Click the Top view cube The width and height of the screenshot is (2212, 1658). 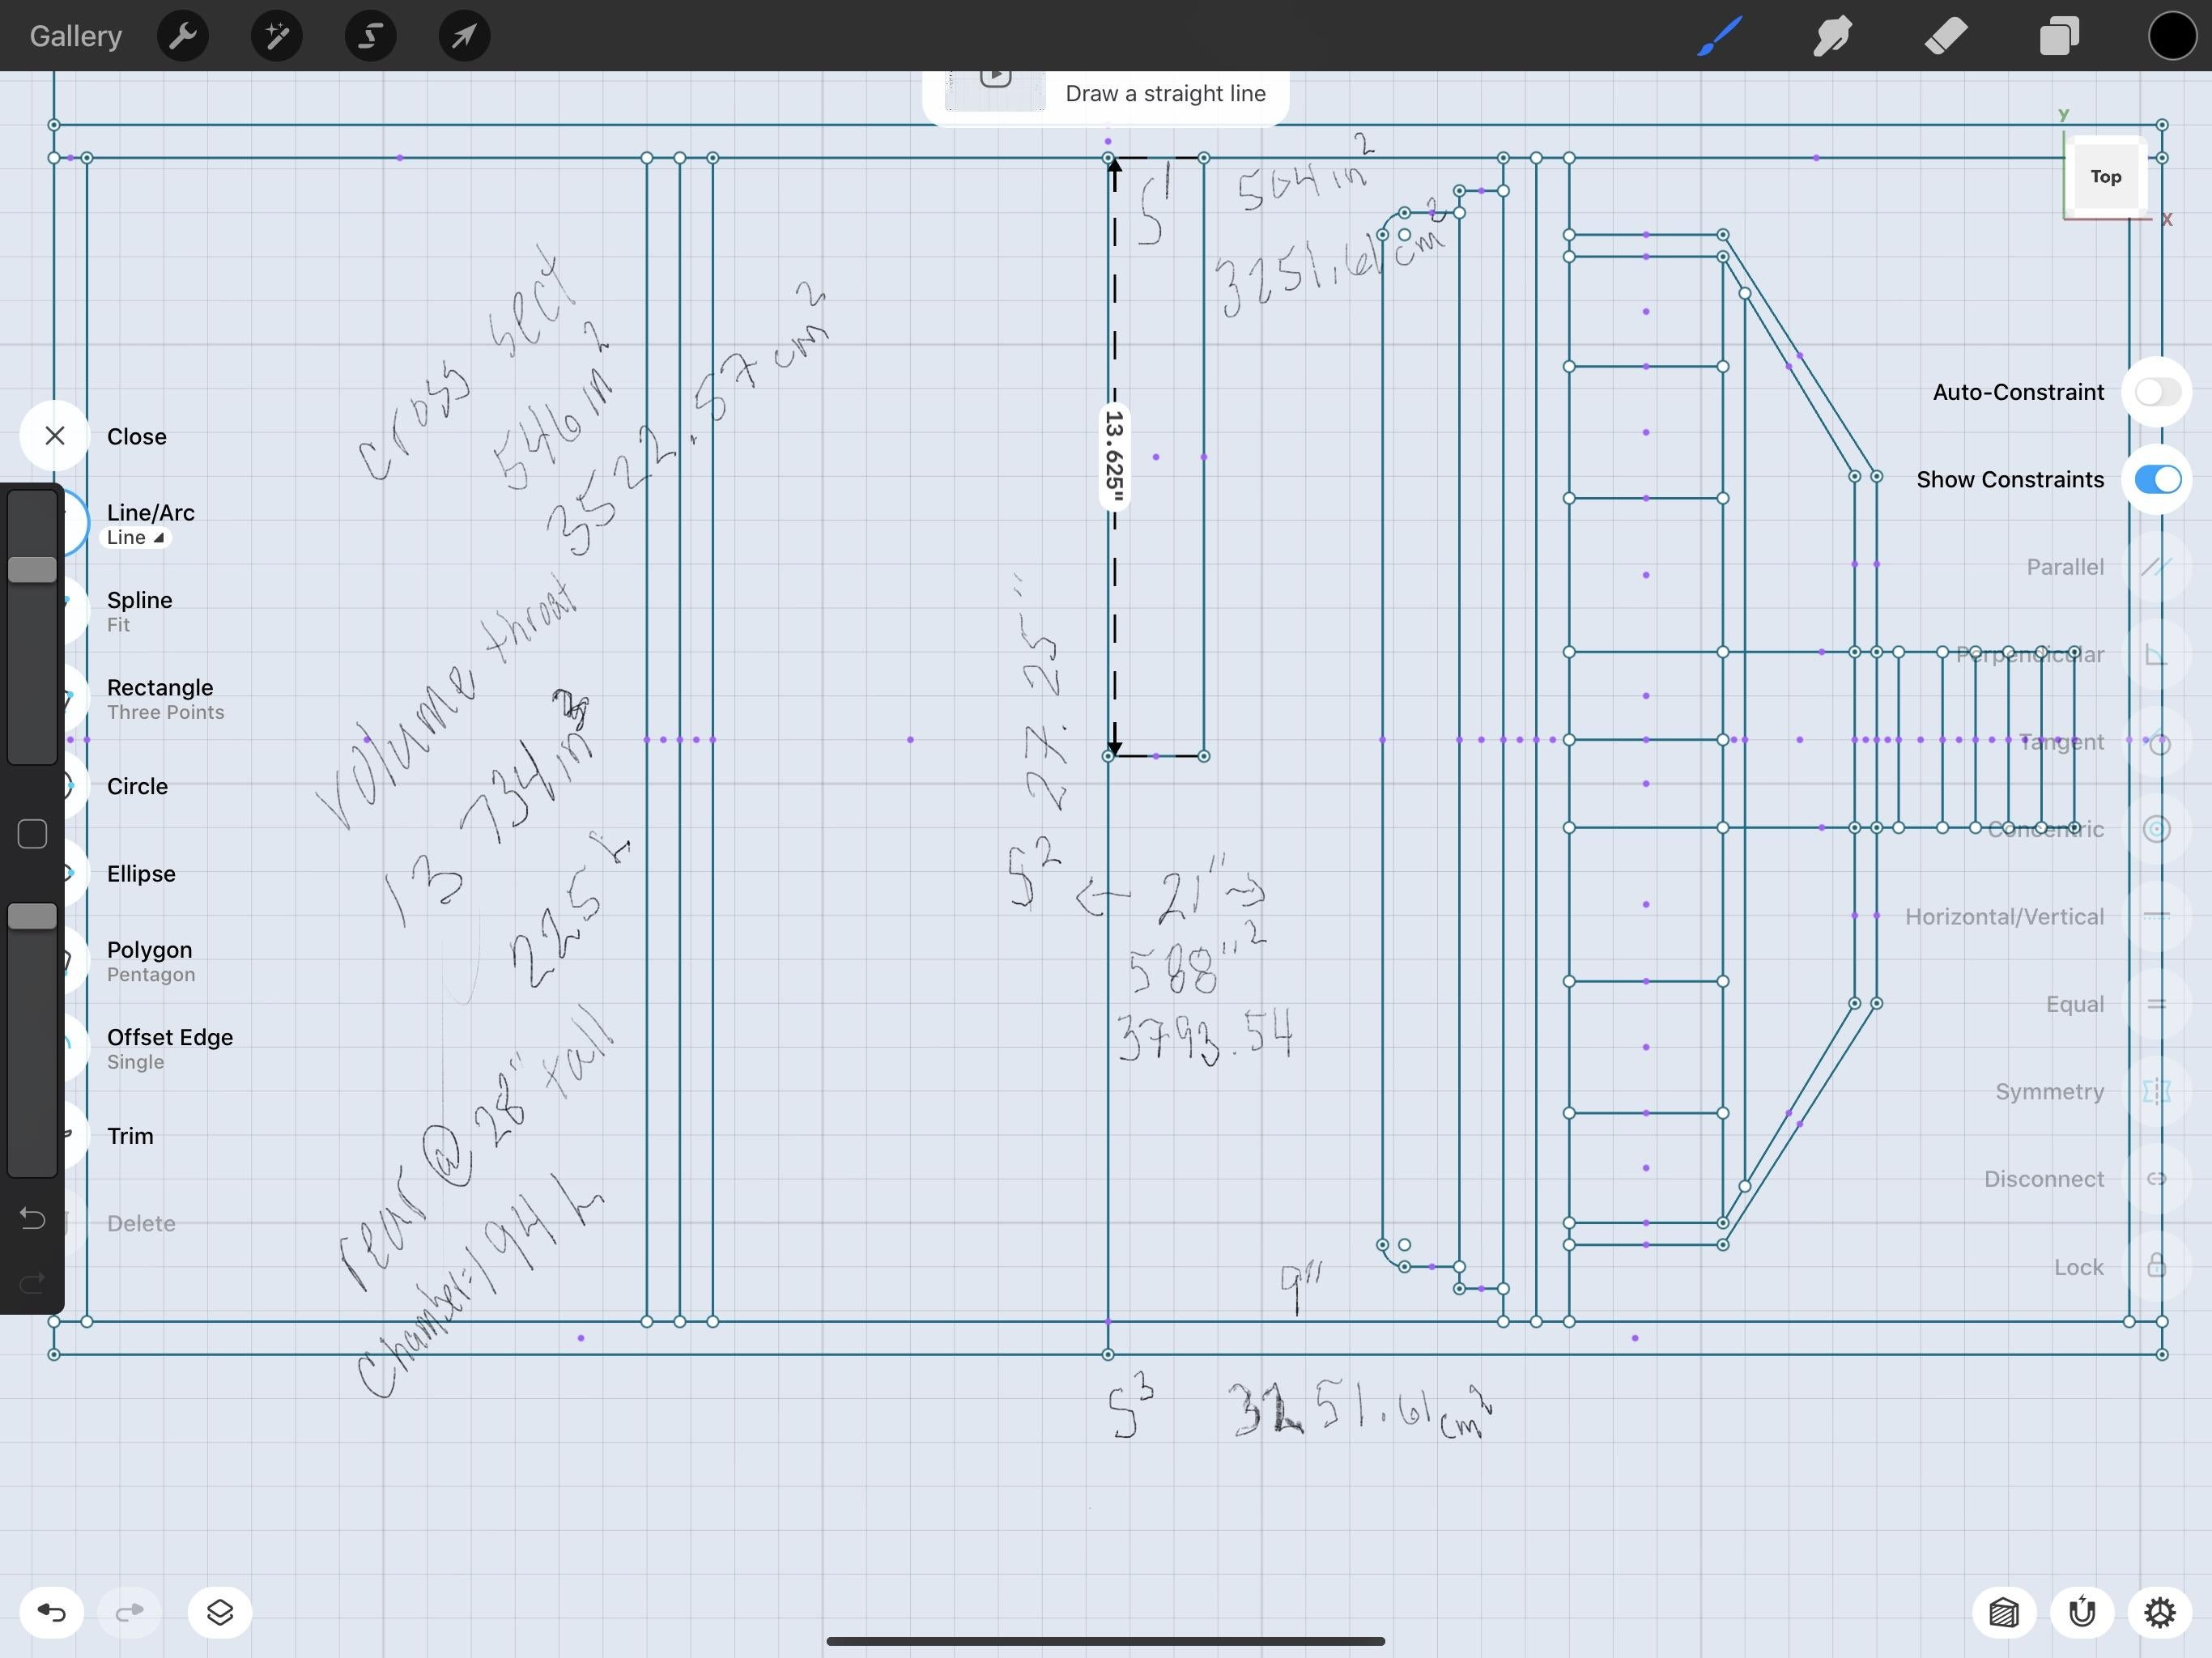pos(2105,177)
